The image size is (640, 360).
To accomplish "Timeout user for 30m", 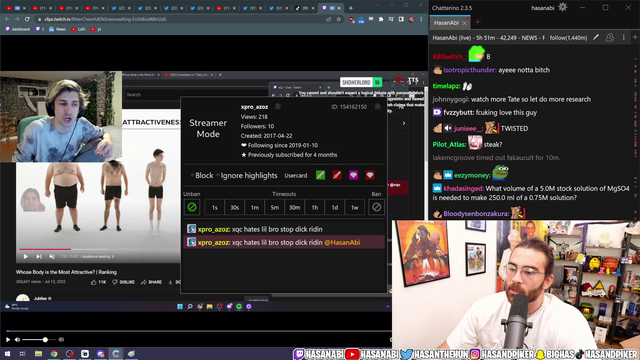I will point(294,207).
